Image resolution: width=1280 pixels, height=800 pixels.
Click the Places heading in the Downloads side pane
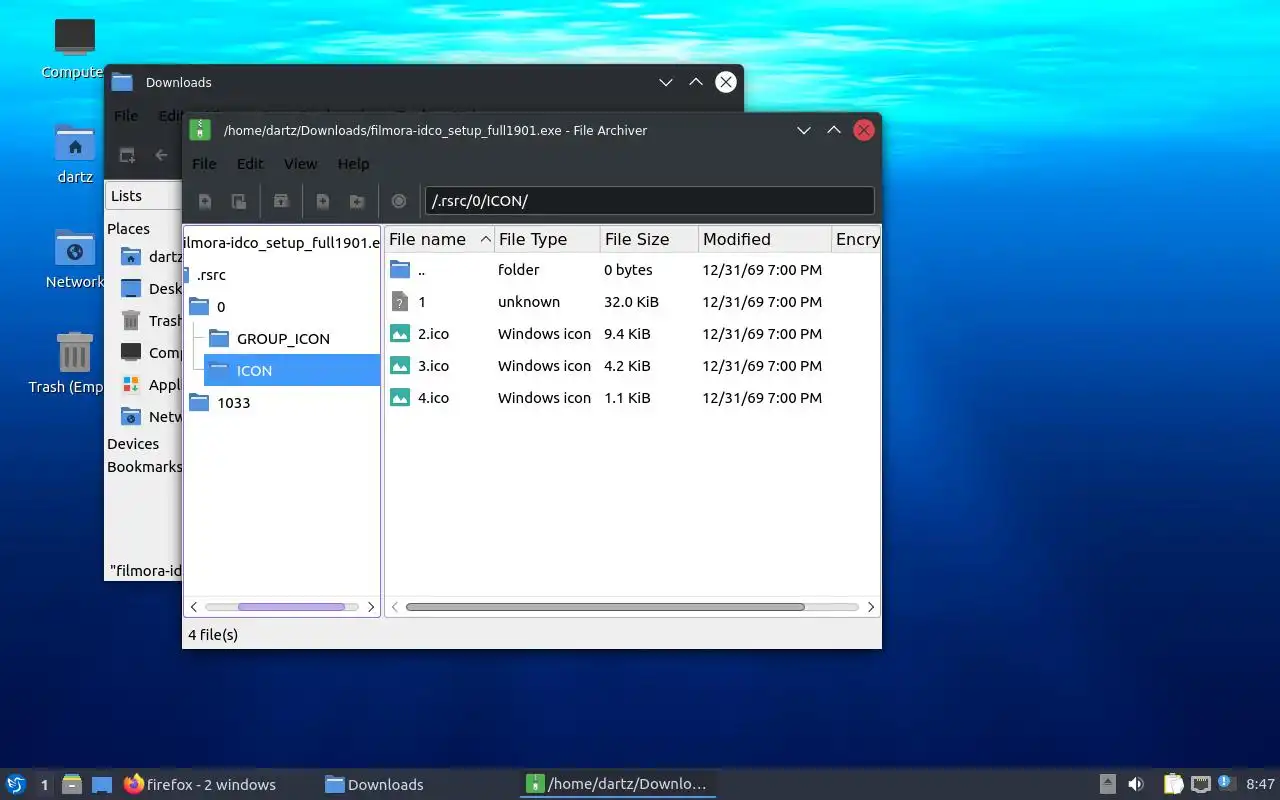pyautogui.click(x=128, y=229)
